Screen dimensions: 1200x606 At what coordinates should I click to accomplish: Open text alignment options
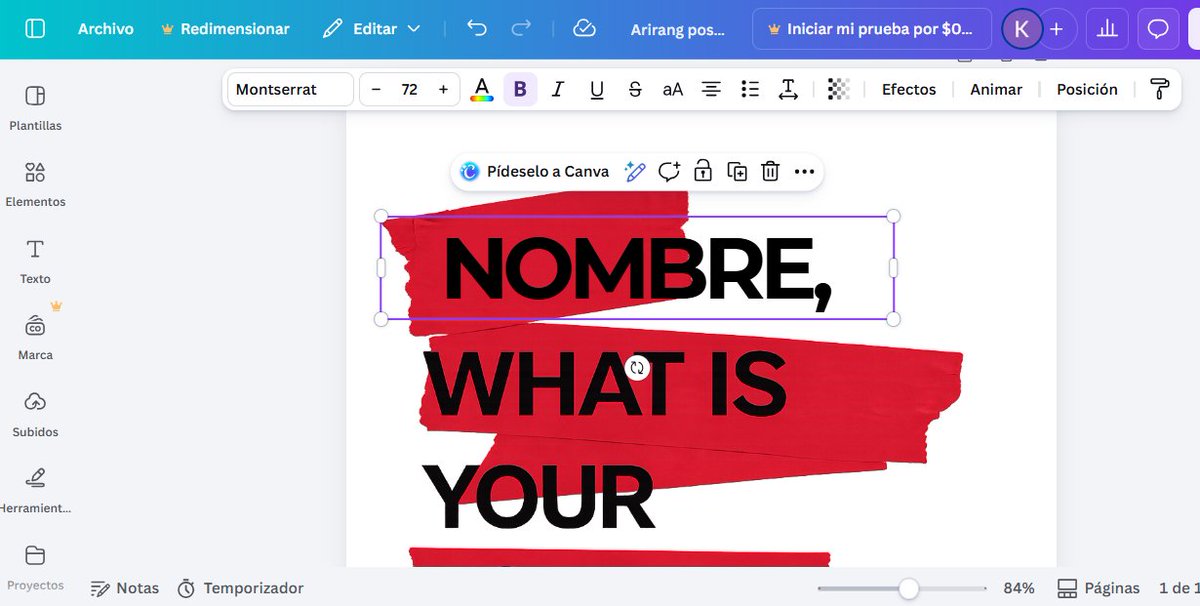click(x=711, y=89)
